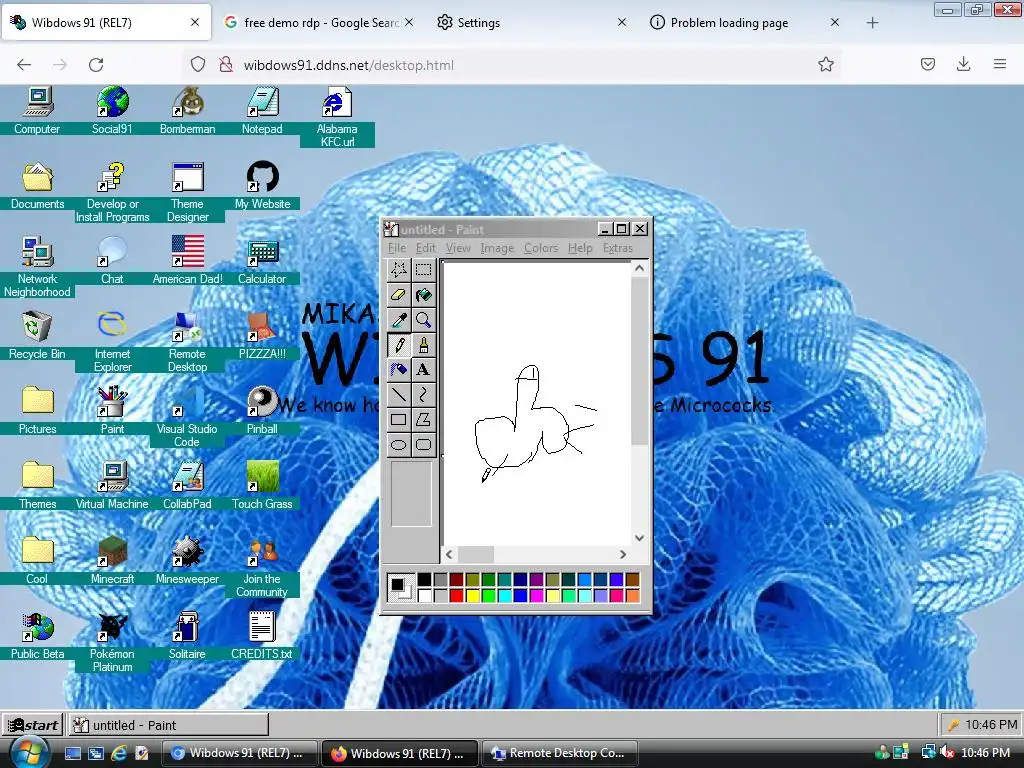This screenshot has width=1024, height=768.
Task: Pick the bright green palette color
Action: 488,596
